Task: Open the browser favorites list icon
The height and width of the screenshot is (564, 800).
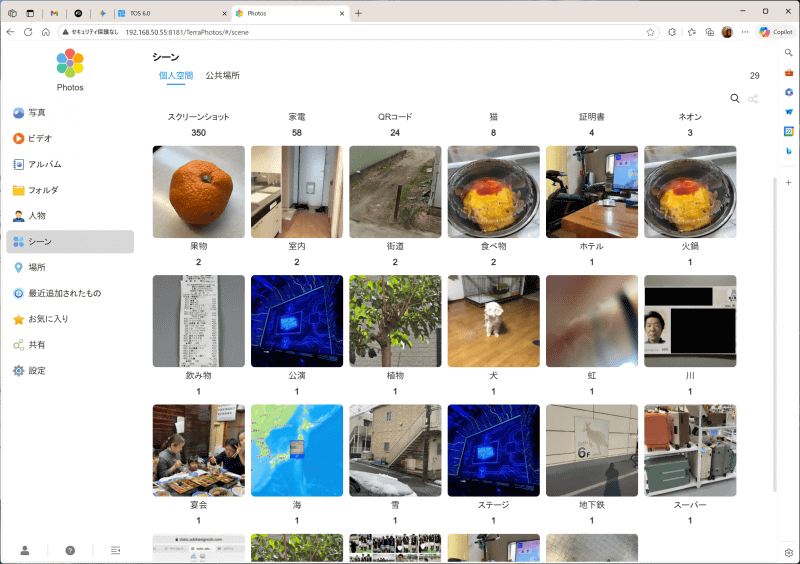Action: pyautogui.click(x=691, y=32)
